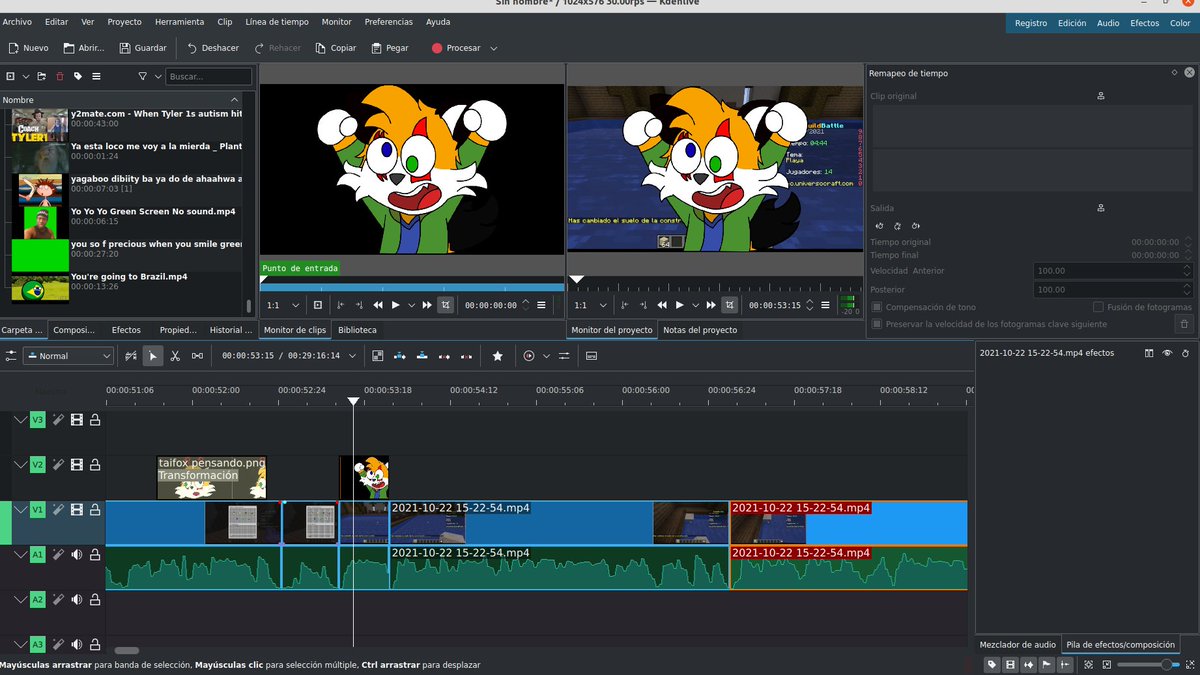Open timeline track settings icon beside Normal
Viewport: 1200px width, 675px height.
11,355
